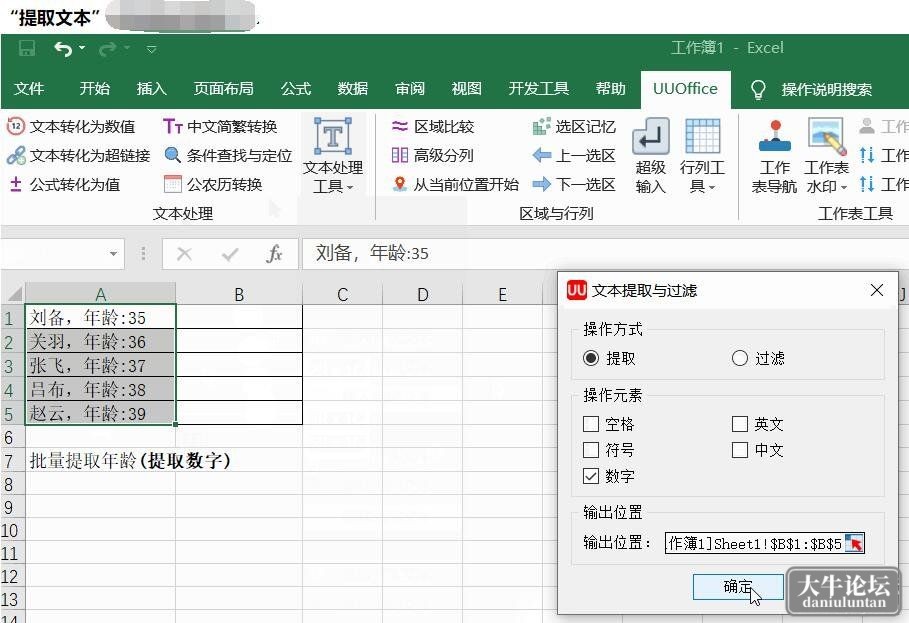Click selection memory 选区记忆

[x=574, y=126]
